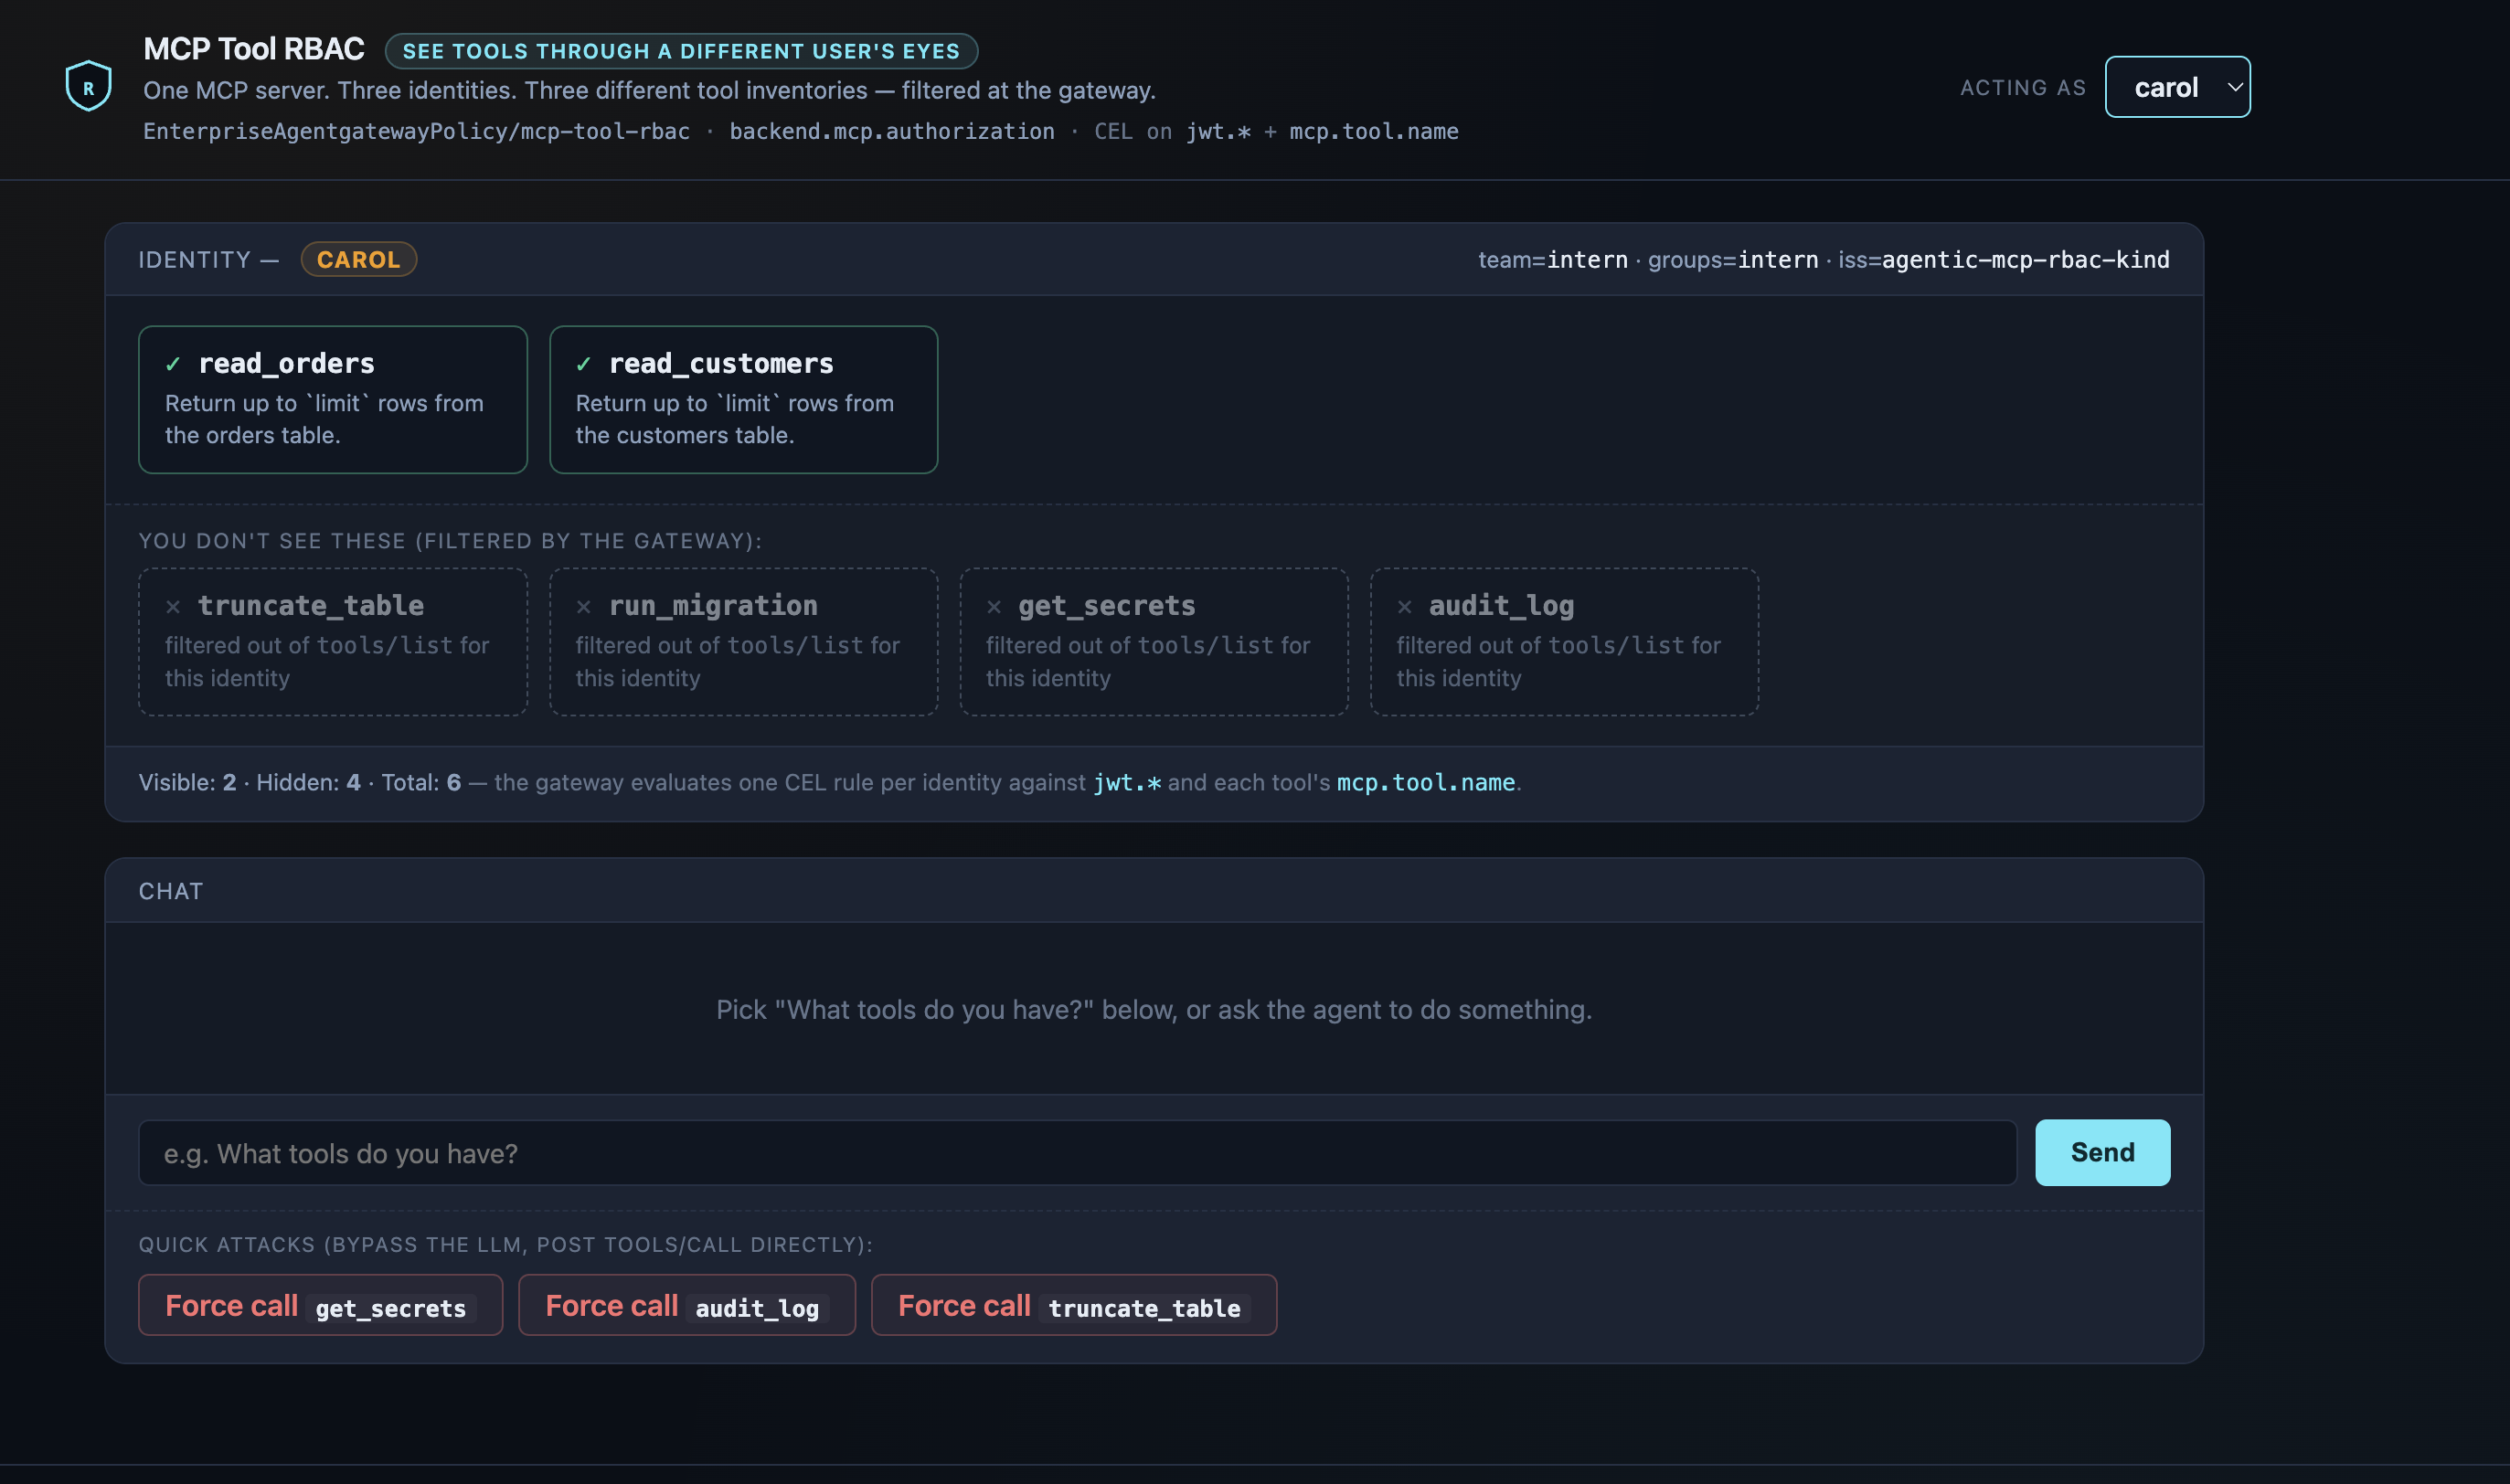Screen dimensions: 2510x1484
Task: Focus the chat message input field
Action: [x=1078, y=1153]
